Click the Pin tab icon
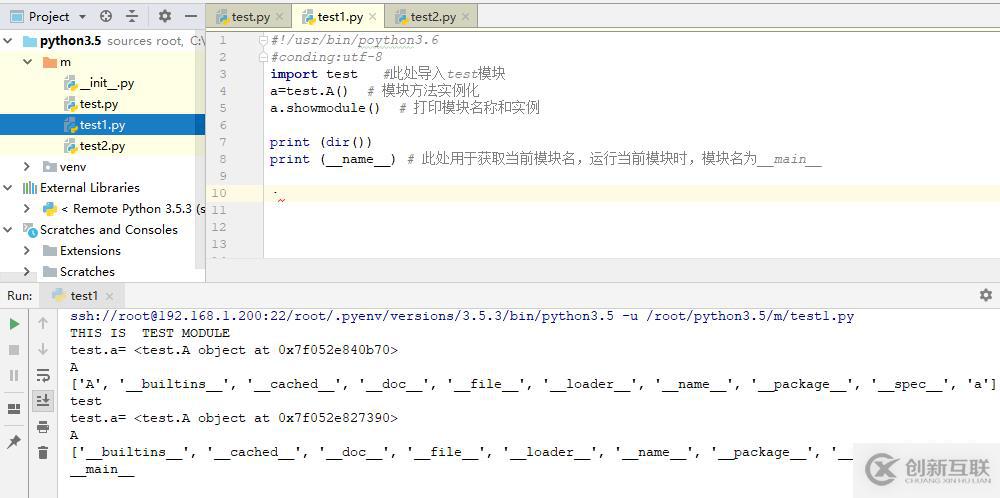Viewport: 1000px width, 498px height. pos(14,441)
